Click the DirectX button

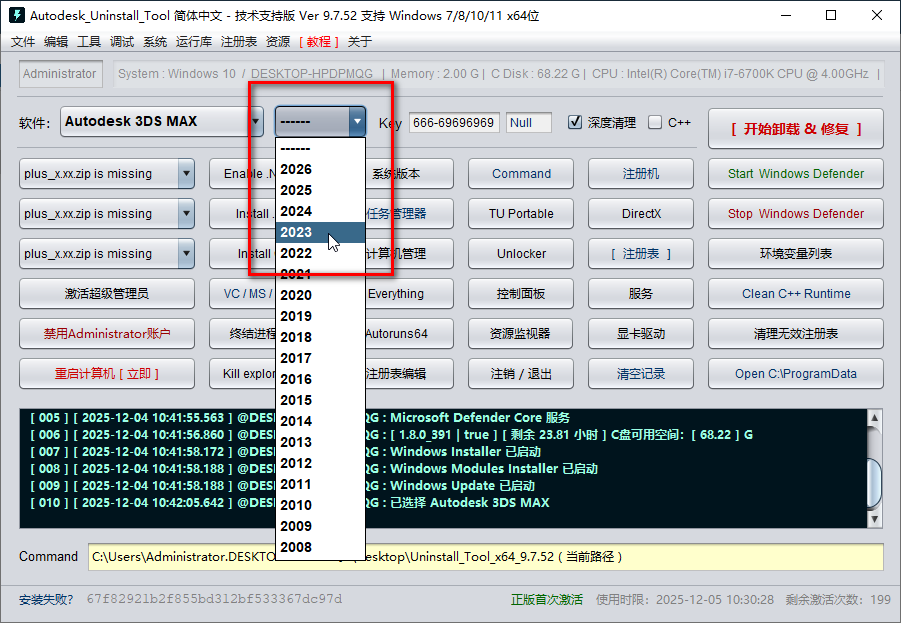(x=641, y=214)
